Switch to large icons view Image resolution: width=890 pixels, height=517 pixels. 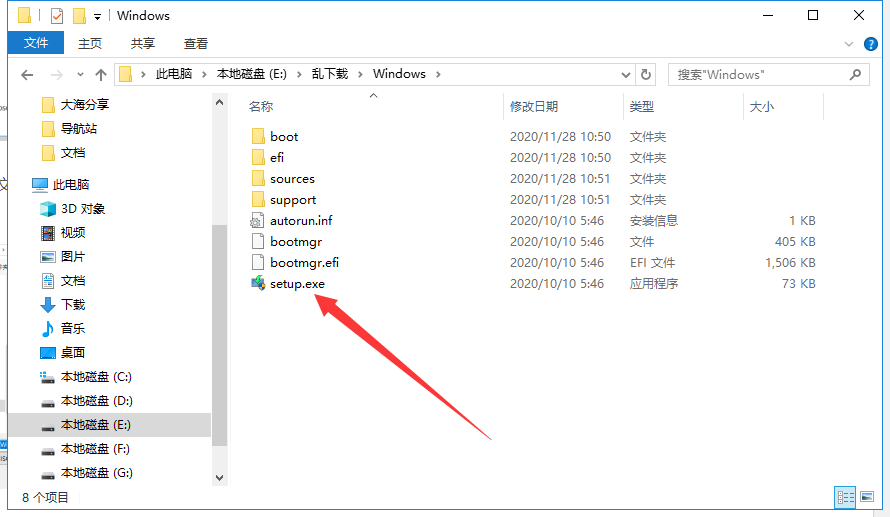(868, 497)
